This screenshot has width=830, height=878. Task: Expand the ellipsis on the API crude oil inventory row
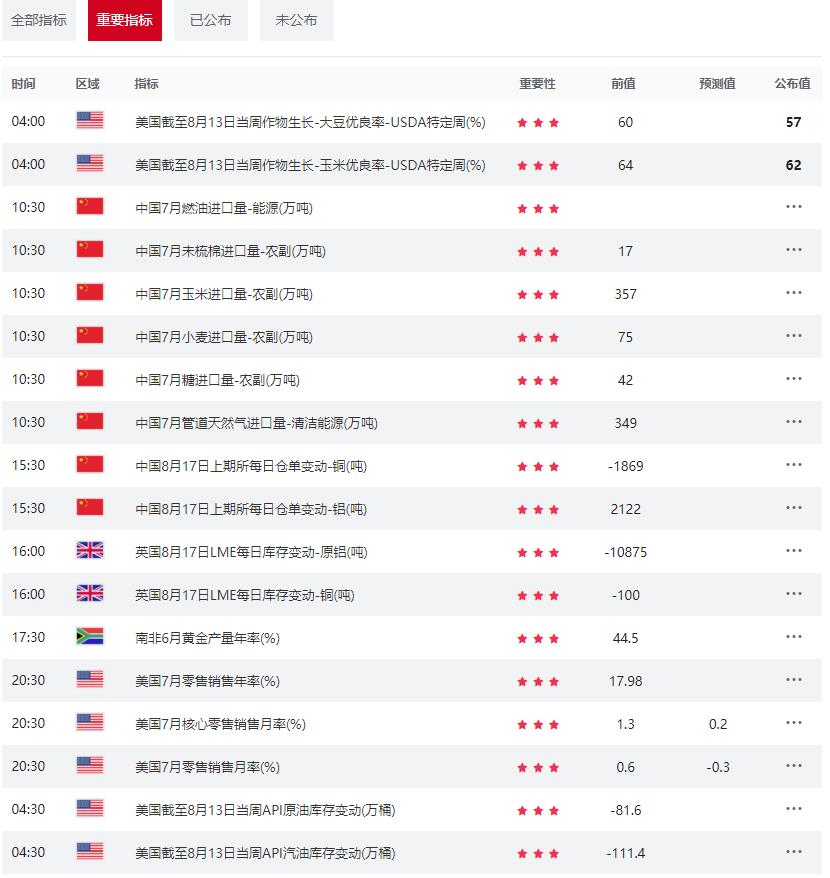pyautogui.click(x=793, y=810)
